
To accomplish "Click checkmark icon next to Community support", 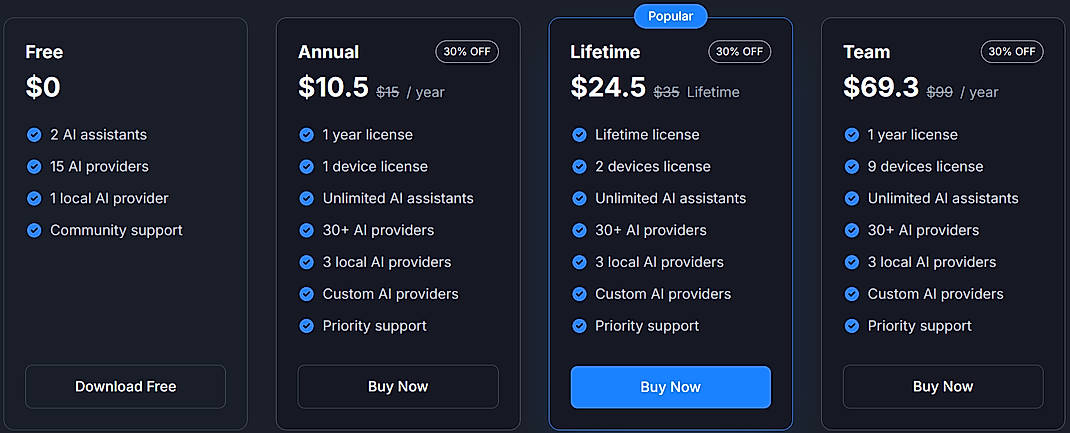I will click(34, 230).
